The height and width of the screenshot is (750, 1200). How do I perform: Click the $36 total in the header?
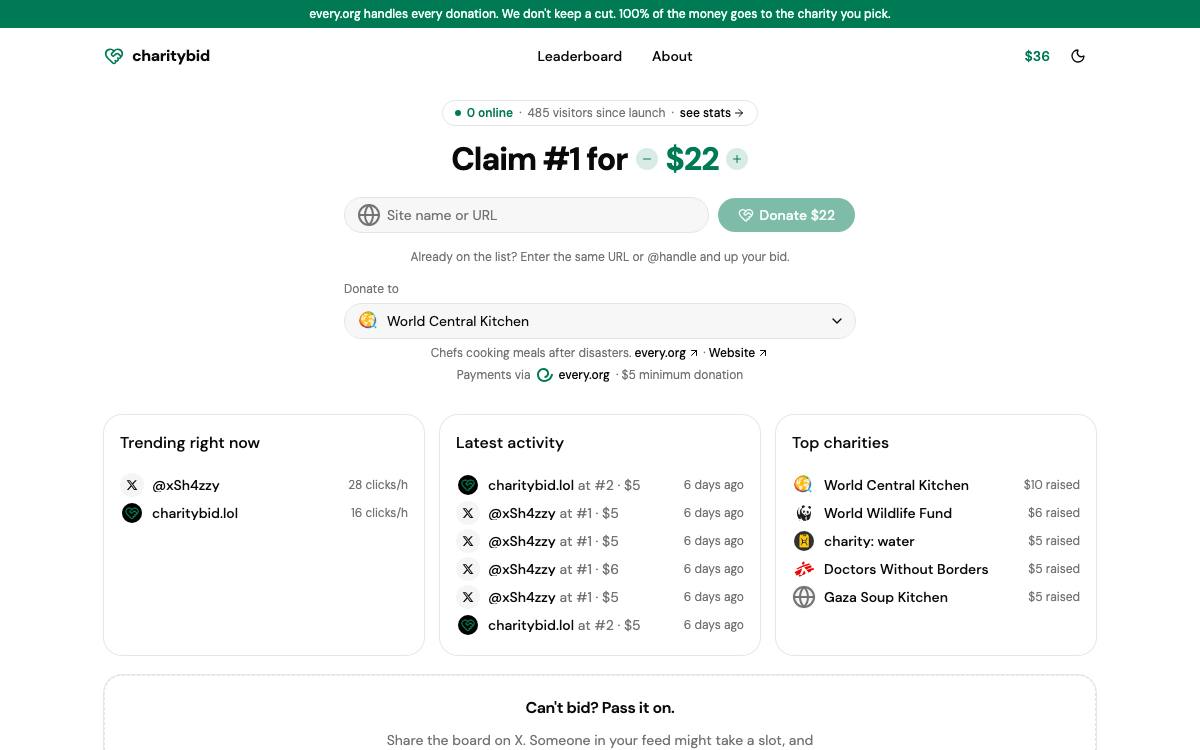[1037, 56]
